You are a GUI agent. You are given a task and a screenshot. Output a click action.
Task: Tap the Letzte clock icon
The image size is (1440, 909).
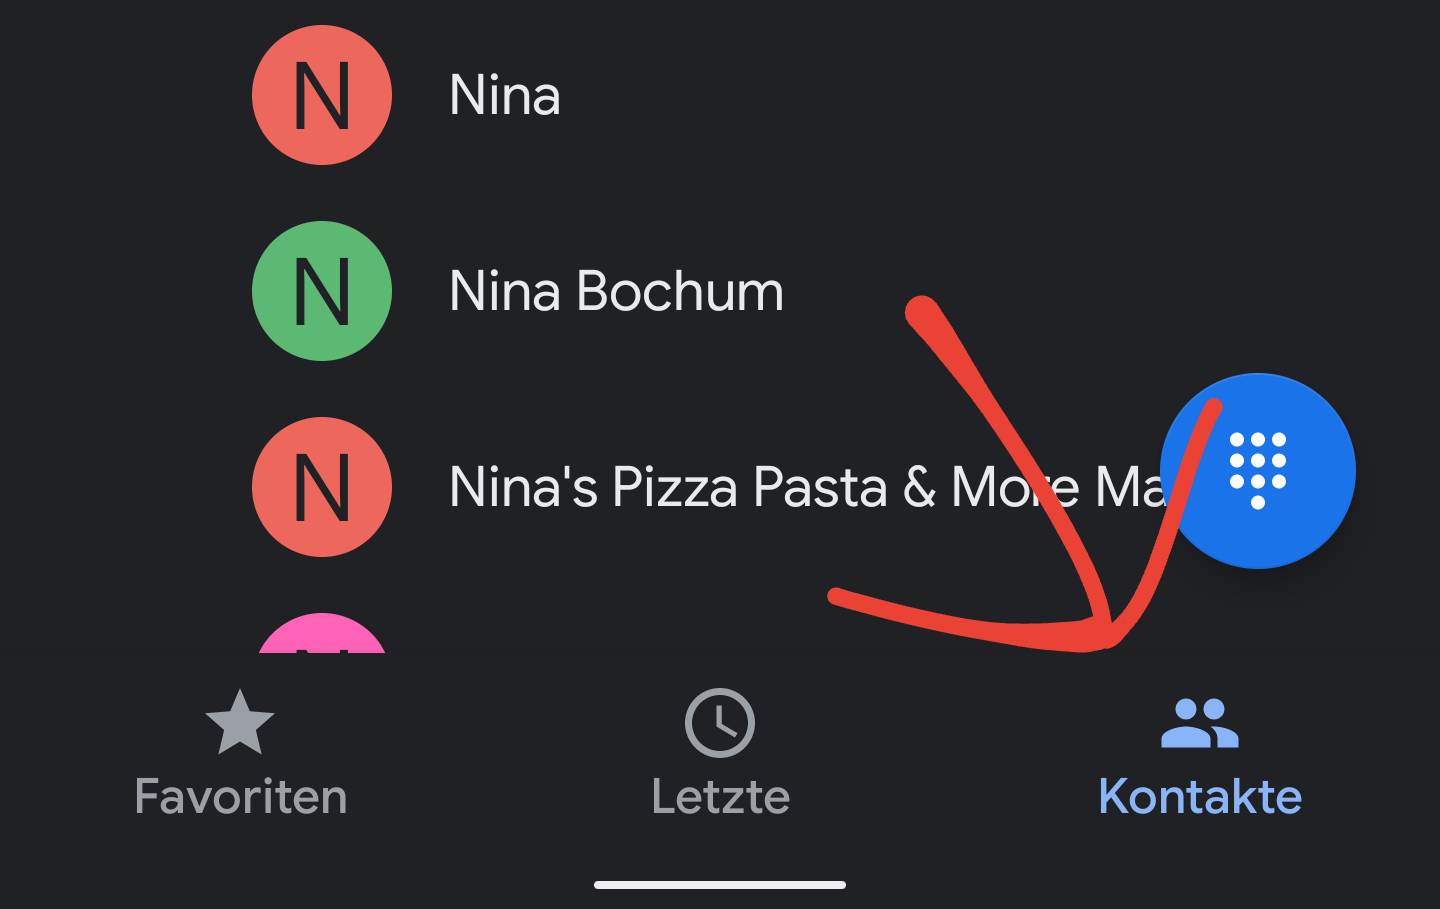[x=720, y=722]
